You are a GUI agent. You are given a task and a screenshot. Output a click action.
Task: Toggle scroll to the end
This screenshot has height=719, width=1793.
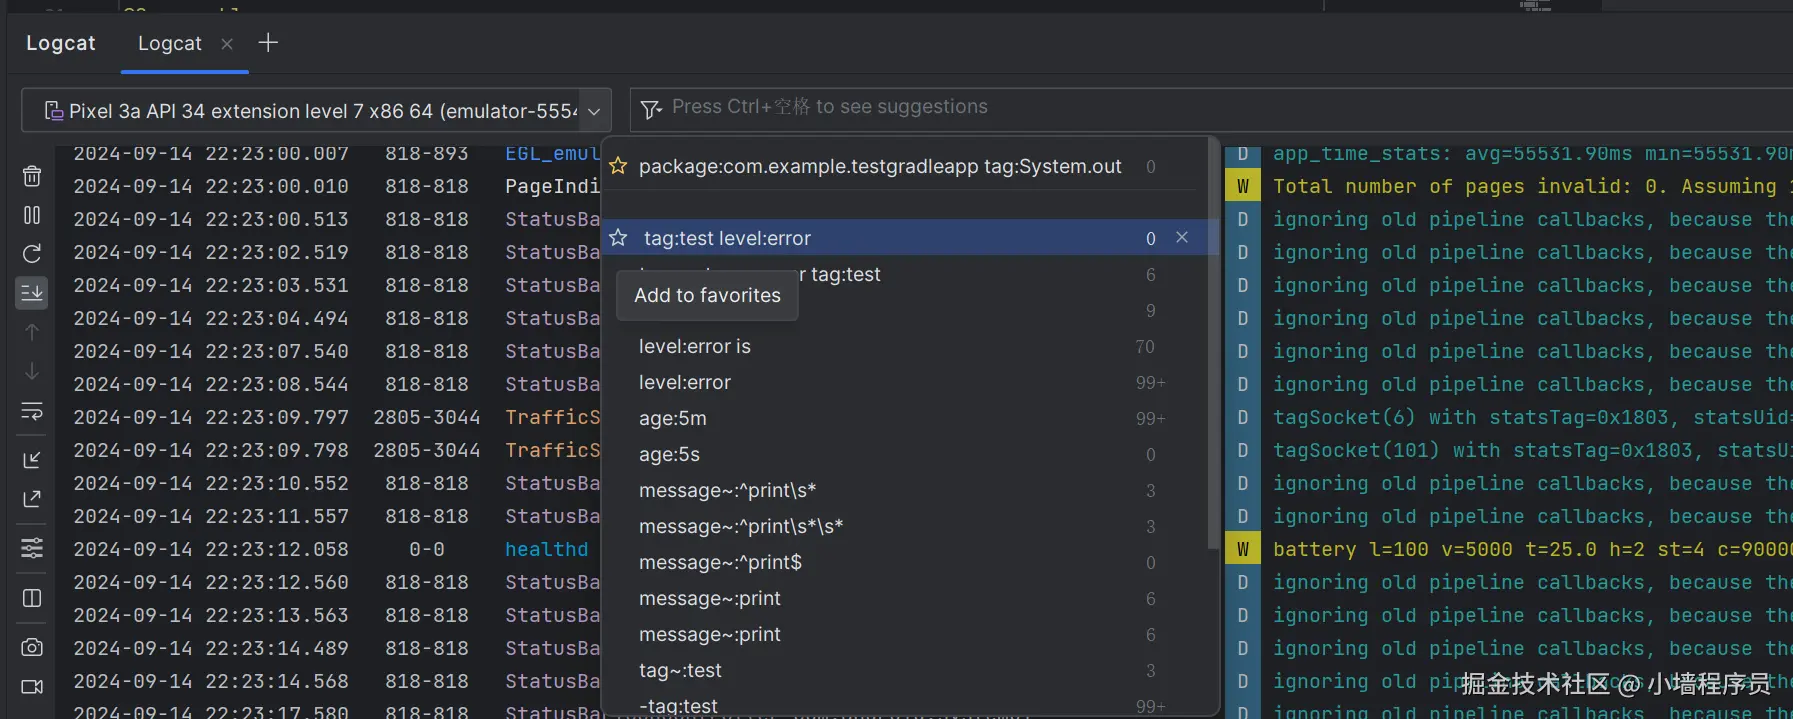point(32,292)
